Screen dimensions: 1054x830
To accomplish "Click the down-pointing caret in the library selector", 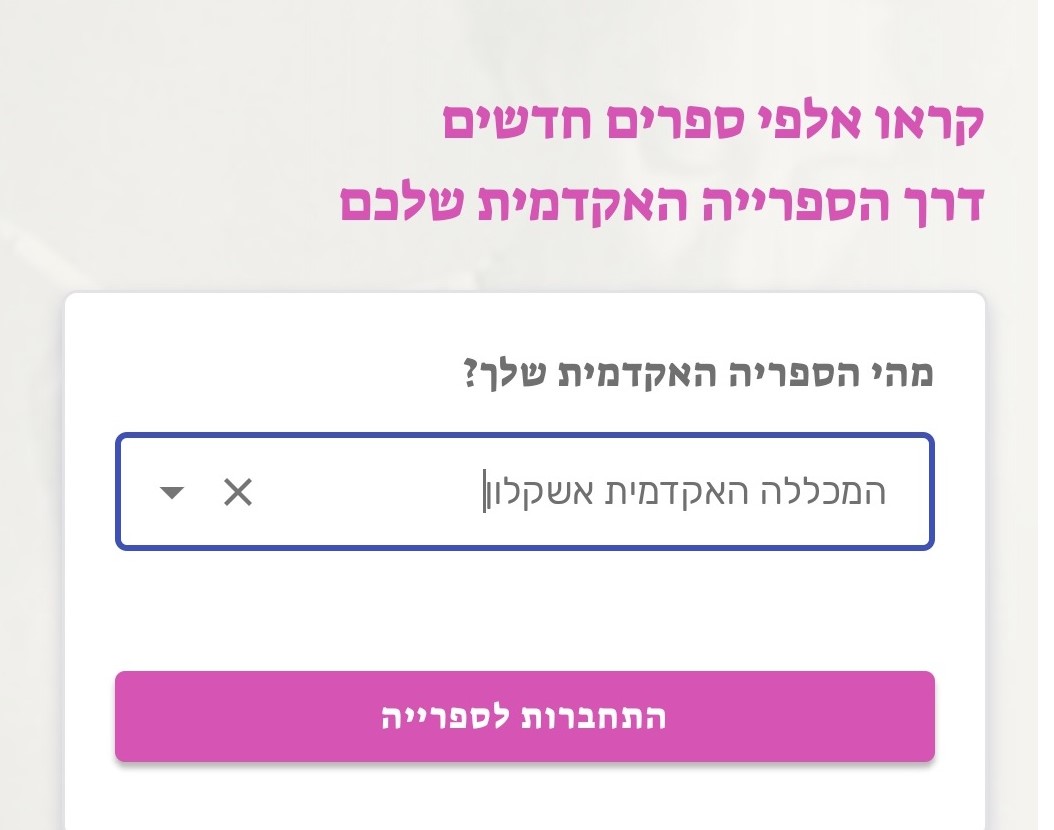I will (172, 492).
